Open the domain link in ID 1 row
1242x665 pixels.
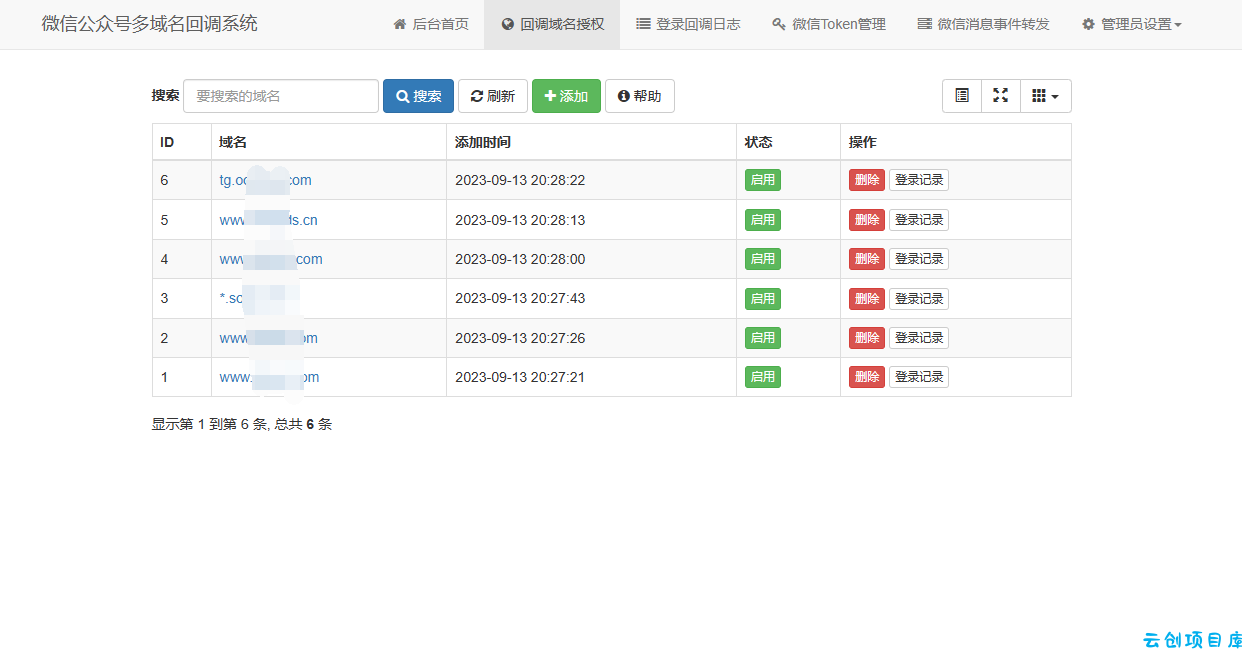click(x=270, y=377)
